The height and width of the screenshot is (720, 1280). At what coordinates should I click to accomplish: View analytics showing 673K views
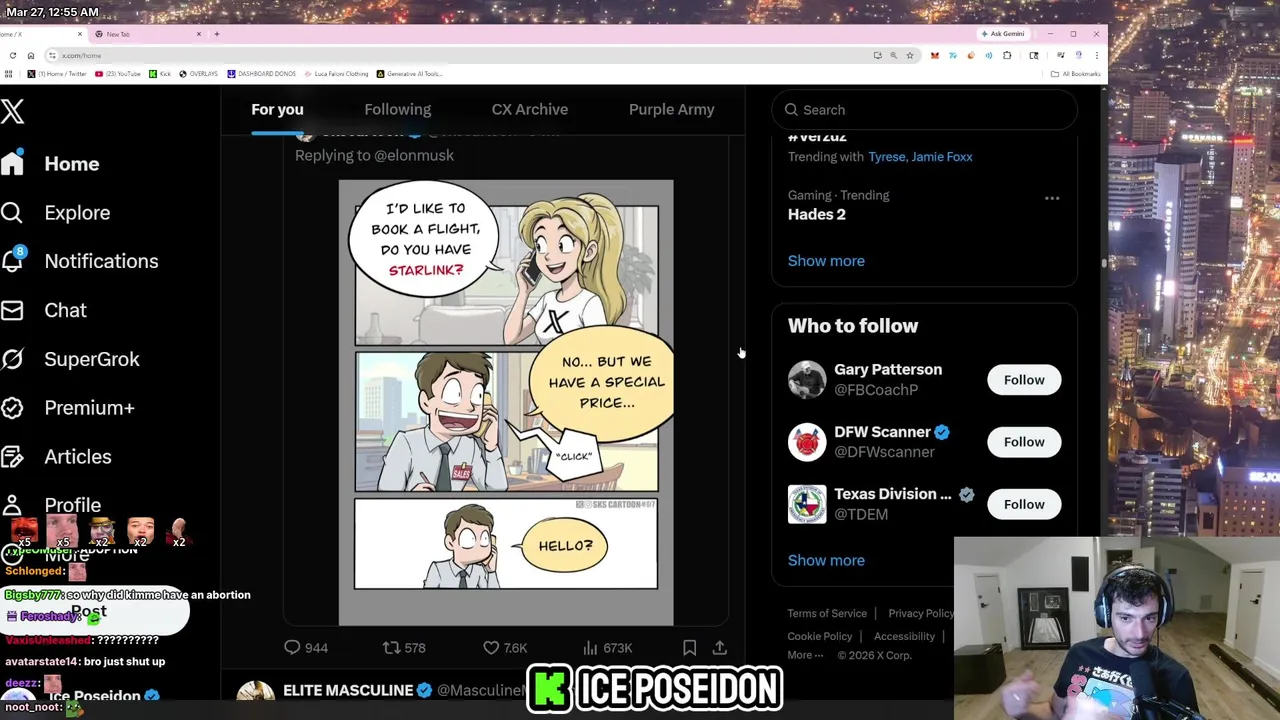point(607,648)
